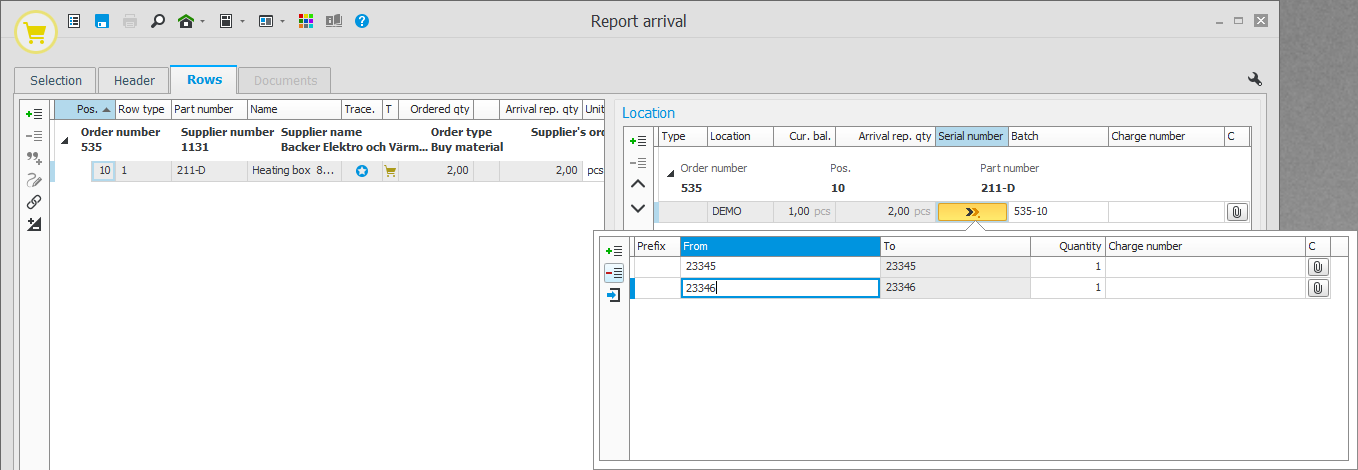The width and height of the screenshot is (1358, 470).
Task: Click the Save icon in the toolbar
Action: [x=102, y=21]
